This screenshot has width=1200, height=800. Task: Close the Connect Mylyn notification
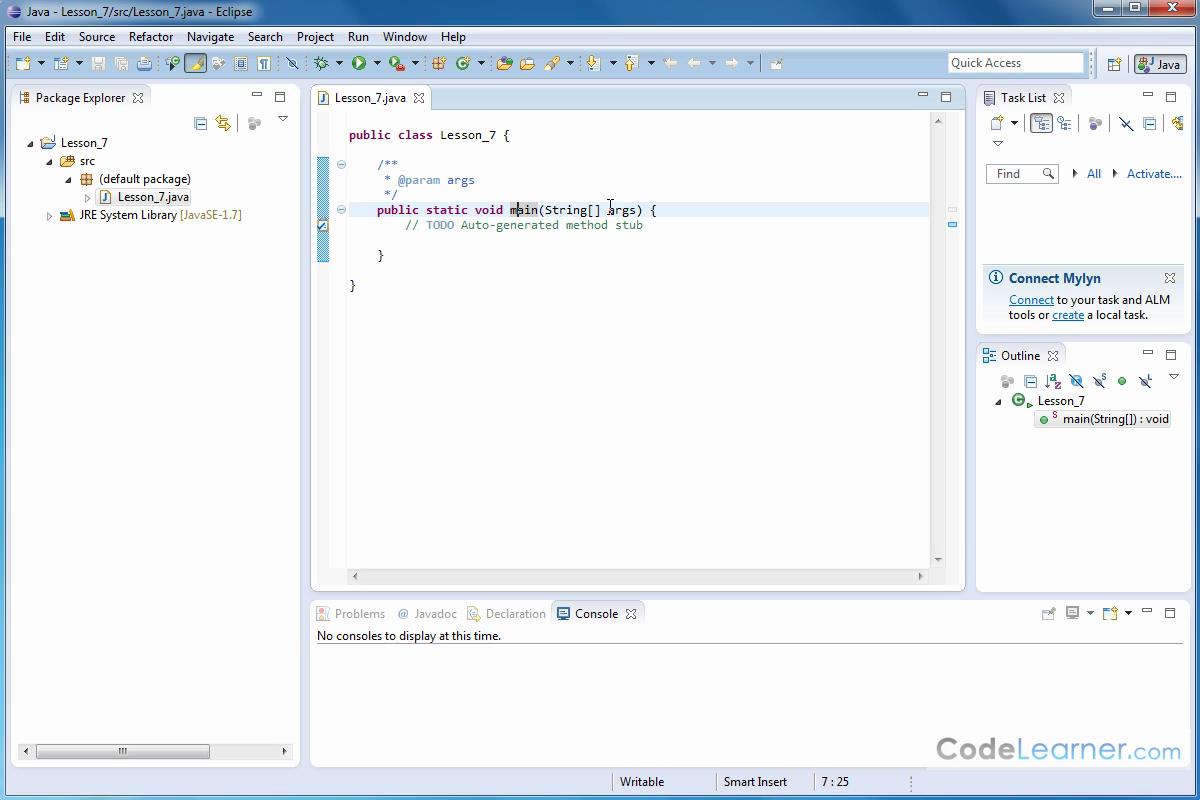[1169, 278]
